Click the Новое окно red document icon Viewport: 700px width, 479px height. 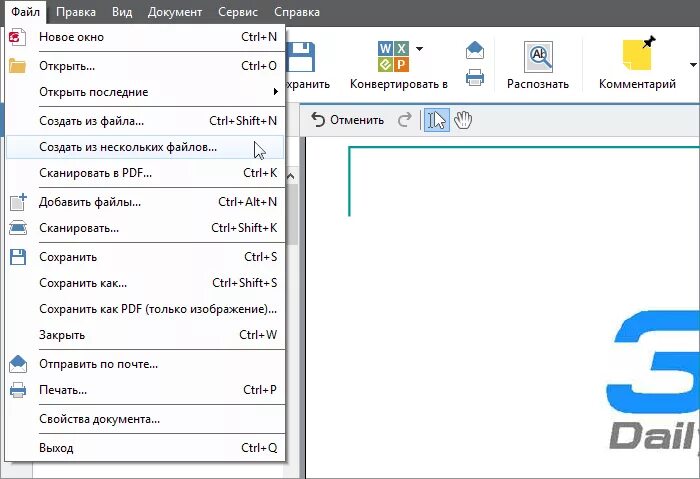(x=17, y=37)
